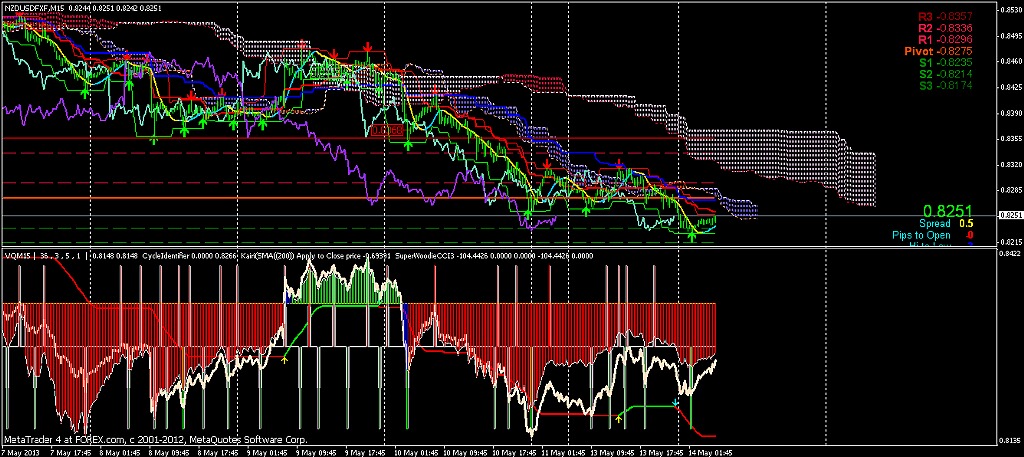Click the Pivot -0.8275 label
Image resolution: width=1024 pixels, height=457 pixels.
(x=939, y=51)
